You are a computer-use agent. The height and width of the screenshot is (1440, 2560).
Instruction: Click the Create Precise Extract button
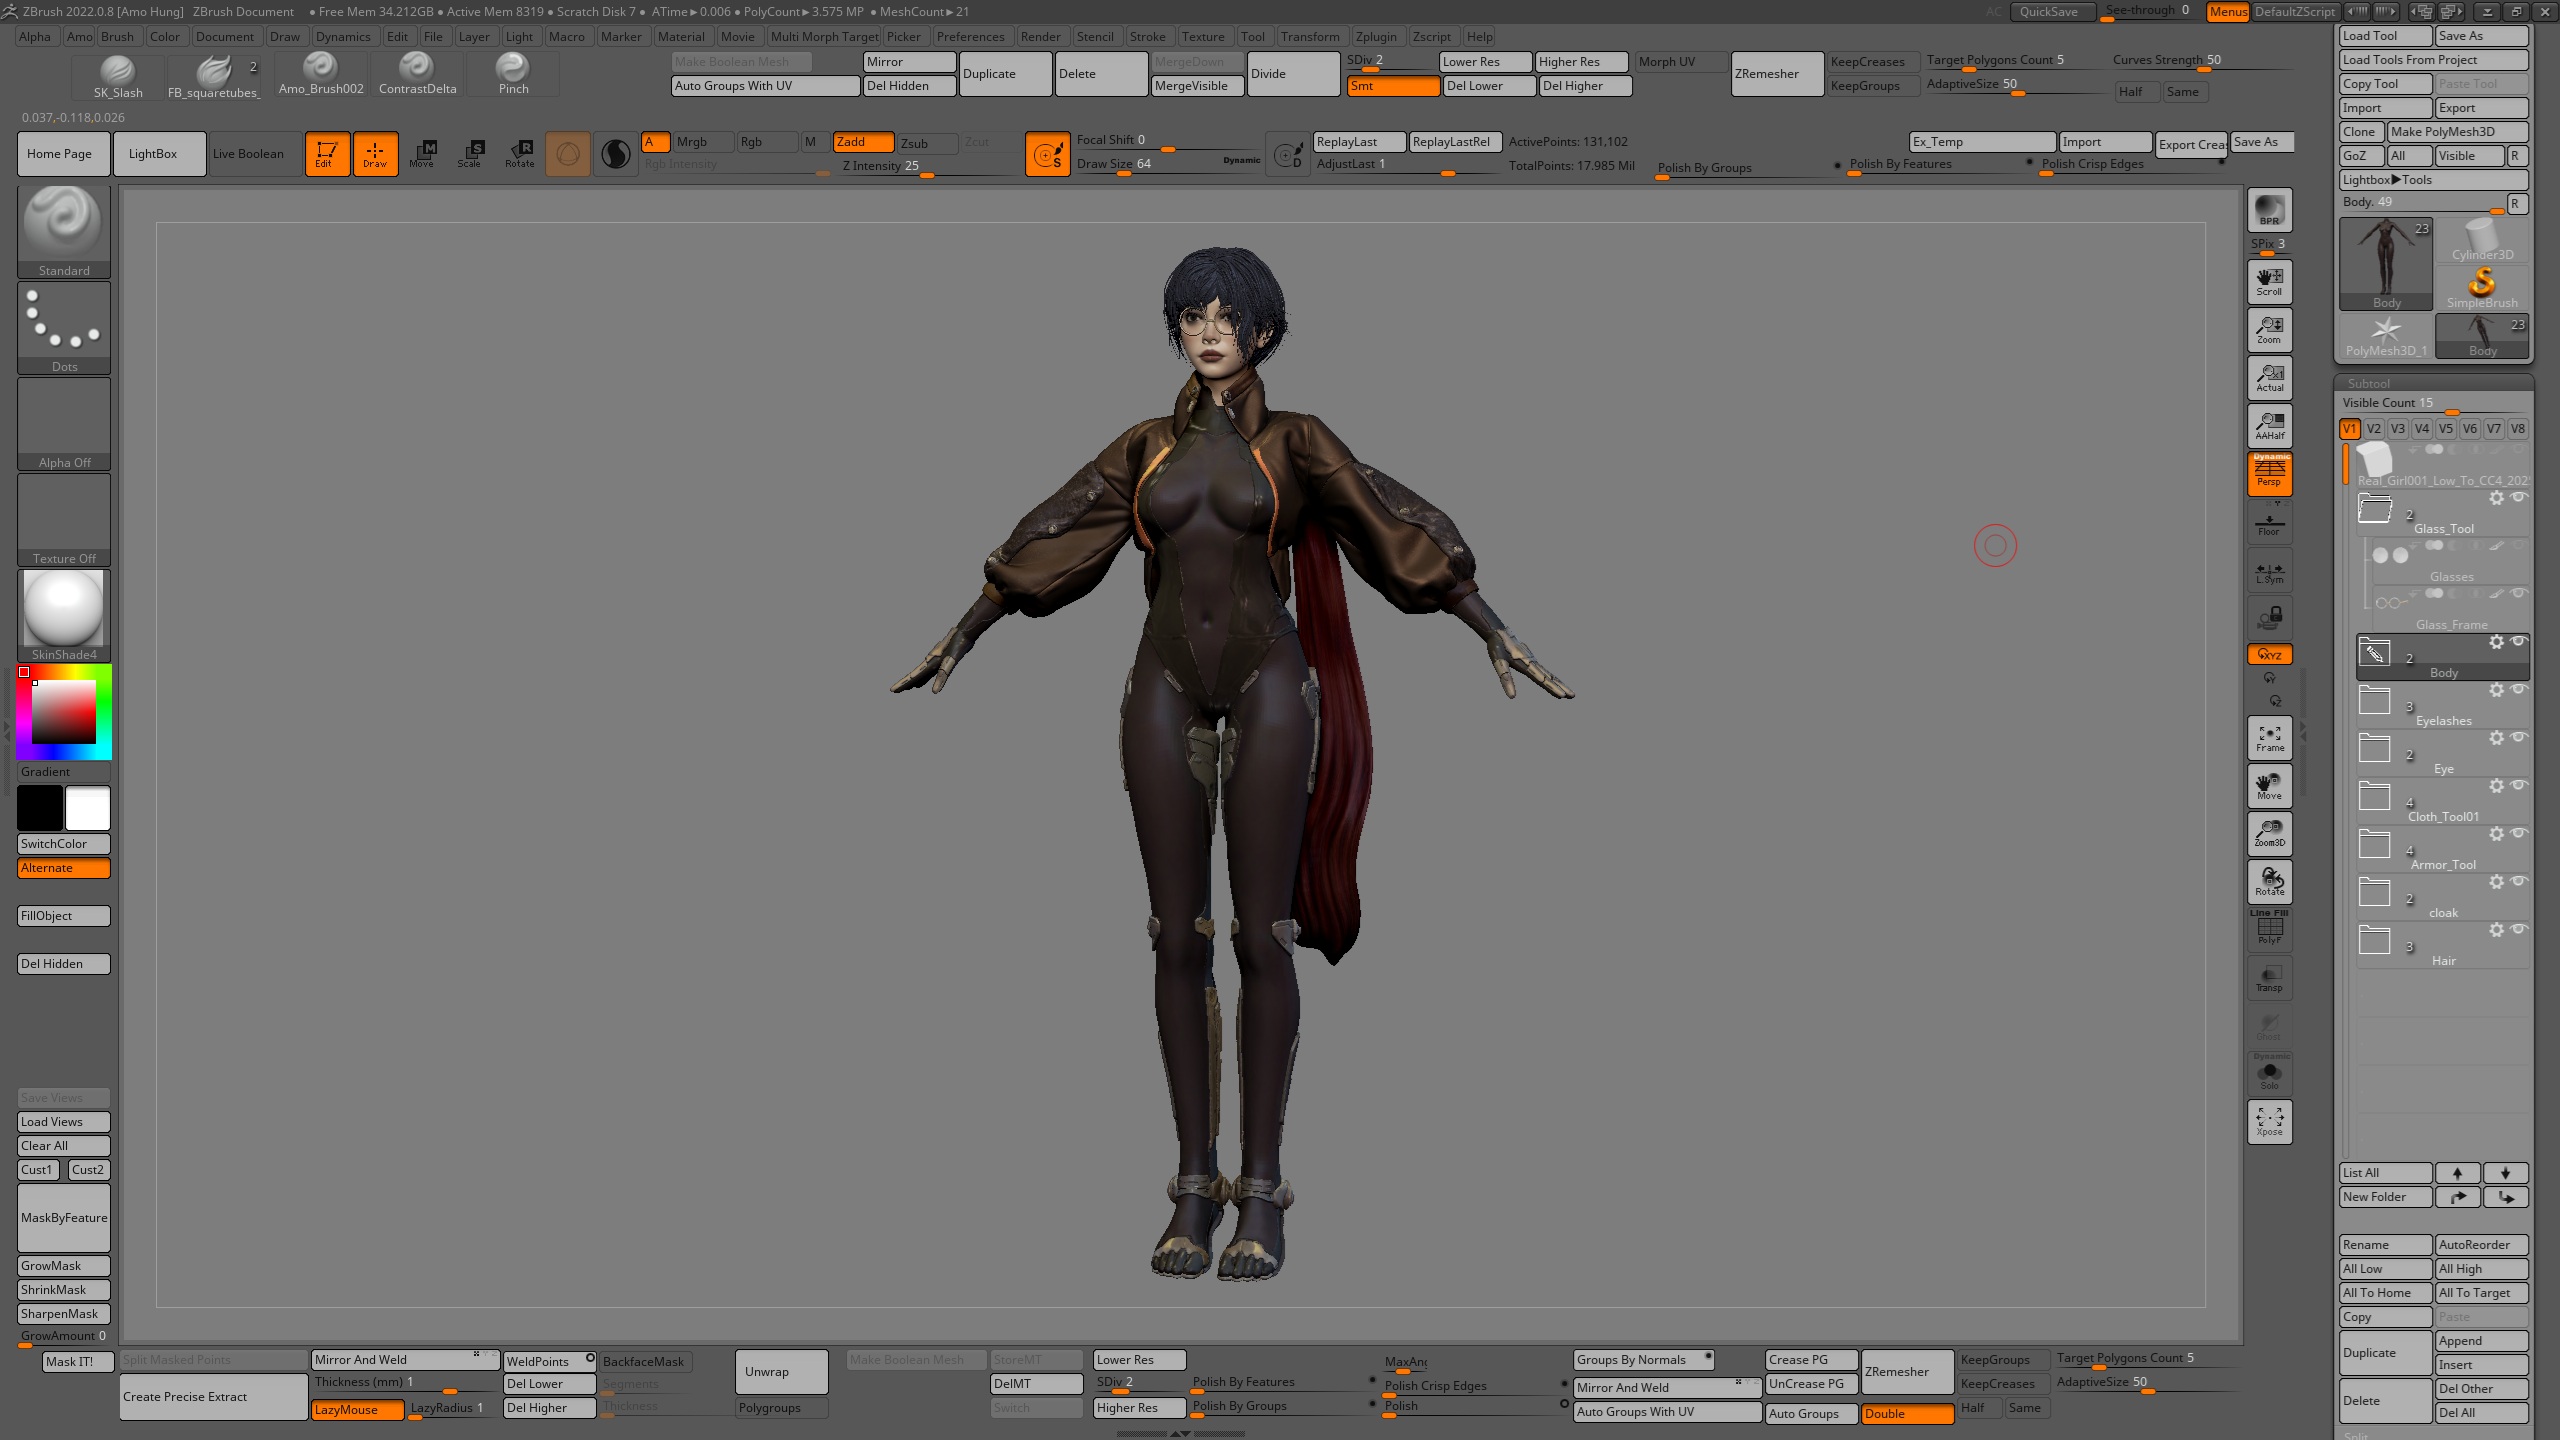tap(212, 1396)
